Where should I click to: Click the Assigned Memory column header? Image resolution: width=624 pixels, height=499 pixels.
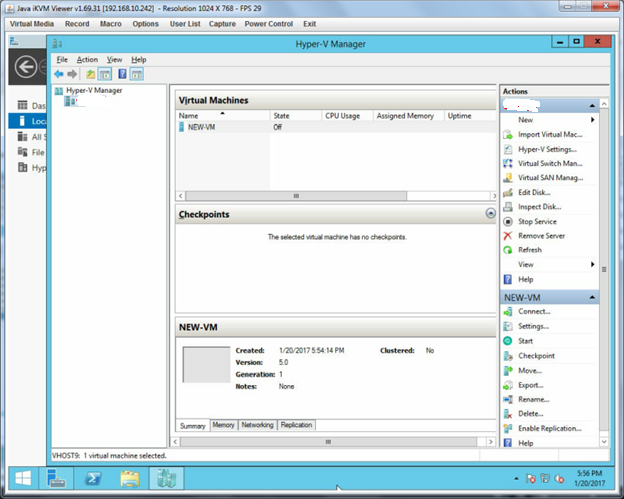[408, 116]
